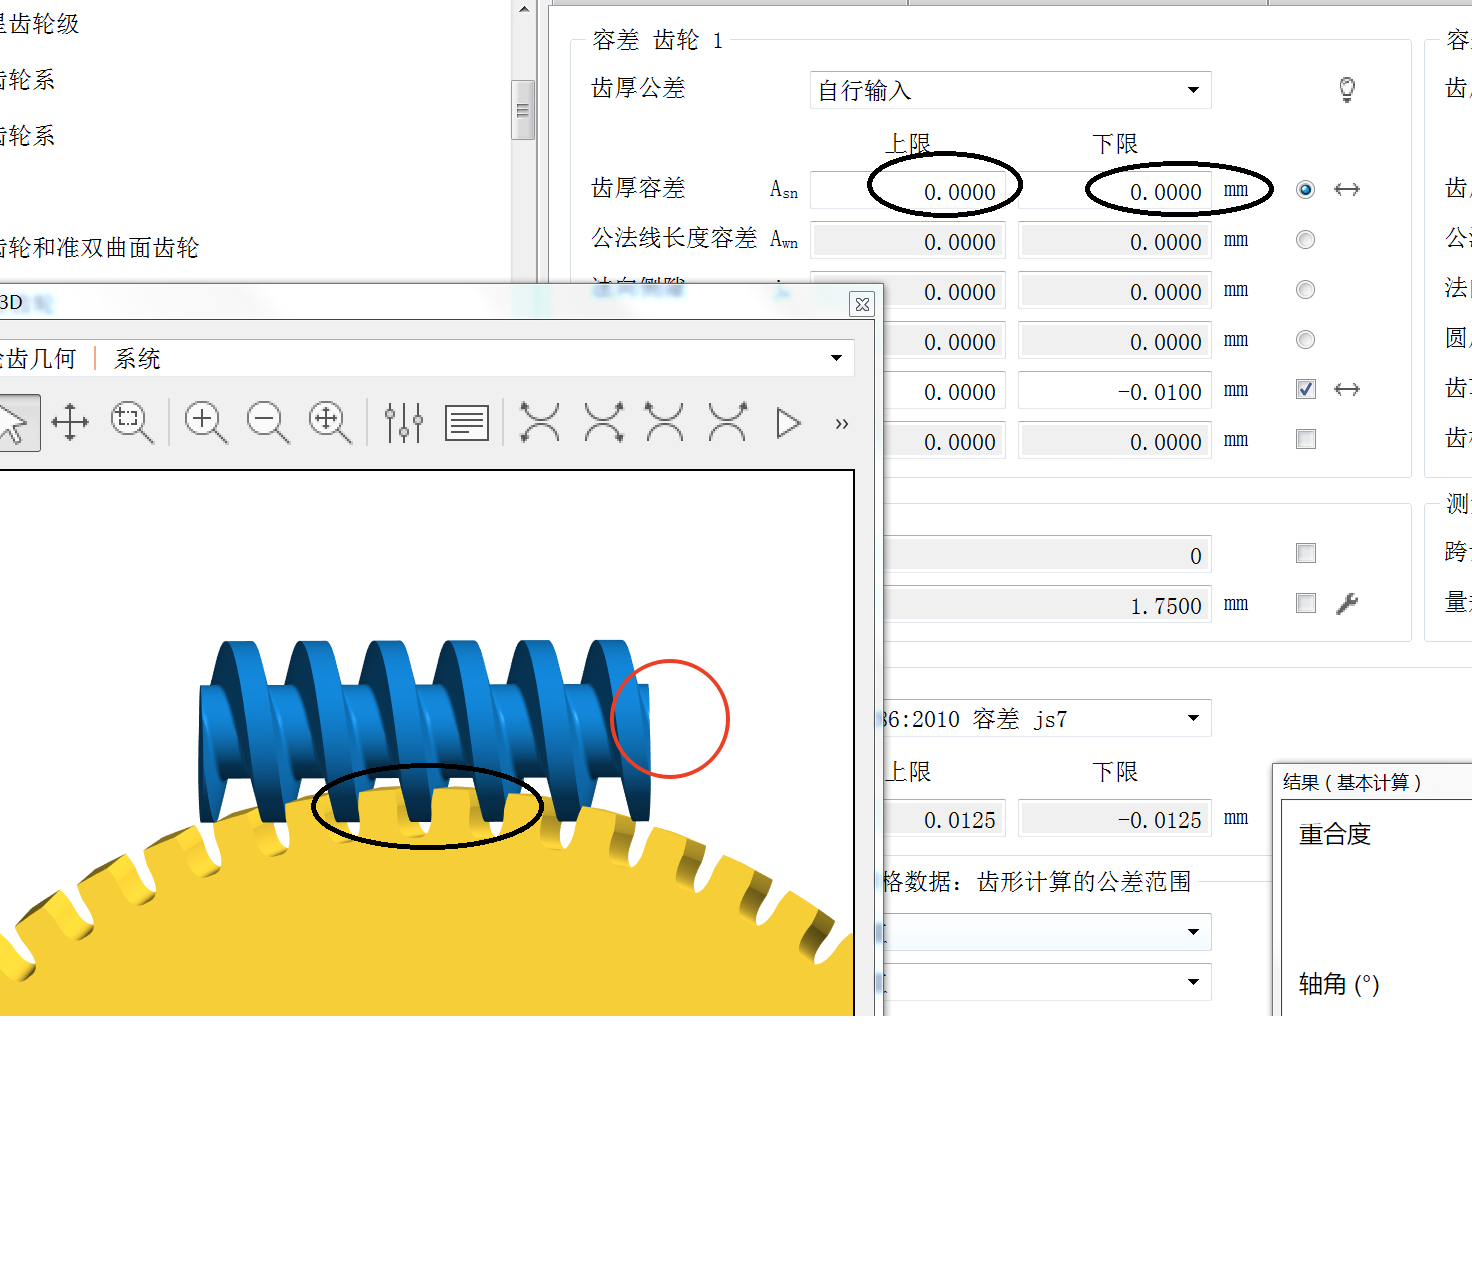This screenshot has height=1282, width=1472.
Task: Click the field containing the value 0
Action: coord(1047,554)
